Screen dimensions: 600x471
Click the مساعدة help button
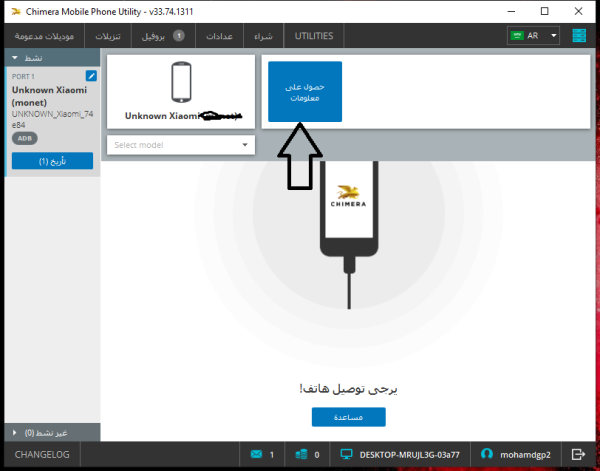tap(349, 417)
